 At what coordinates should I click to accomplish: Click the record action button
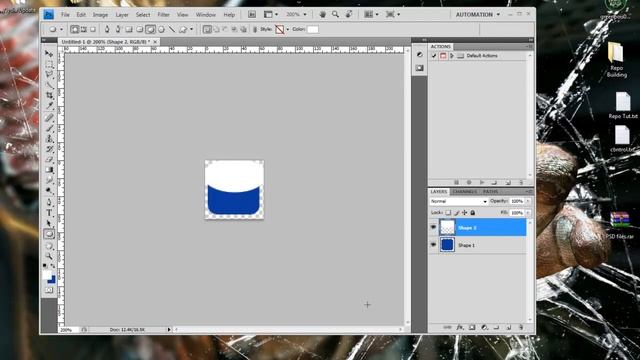click(469, 182)
